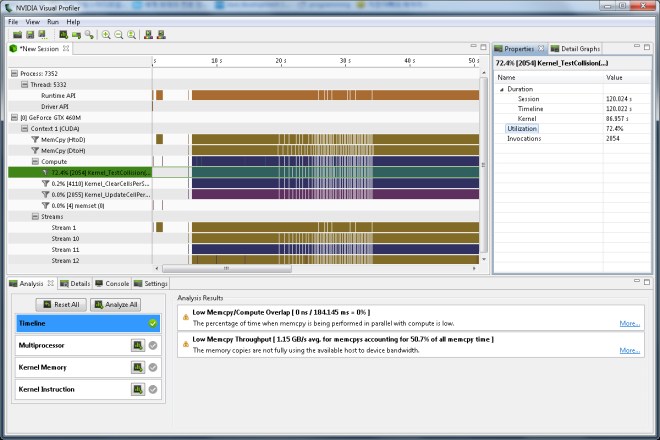Click the timeline scroll-right arrow
660x440 pixels.
click(x=474, y=268)
